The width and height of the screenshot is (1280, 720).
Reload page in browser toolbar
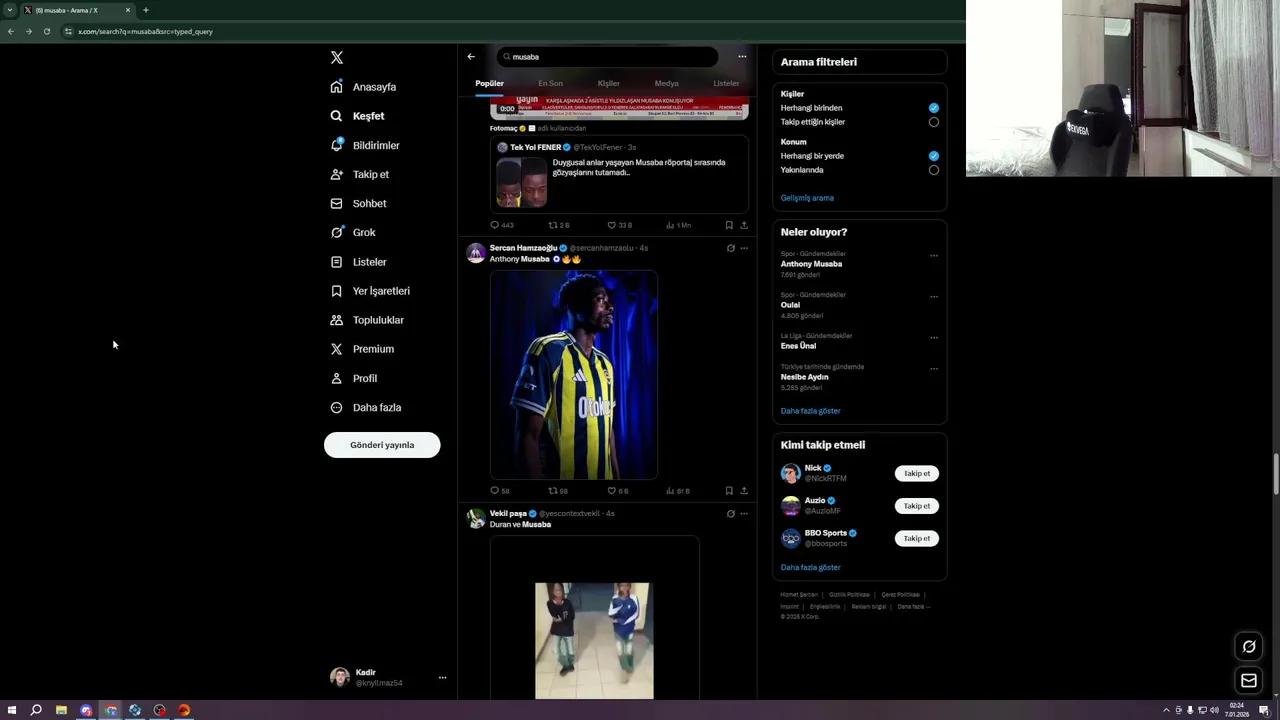point(47,31)
